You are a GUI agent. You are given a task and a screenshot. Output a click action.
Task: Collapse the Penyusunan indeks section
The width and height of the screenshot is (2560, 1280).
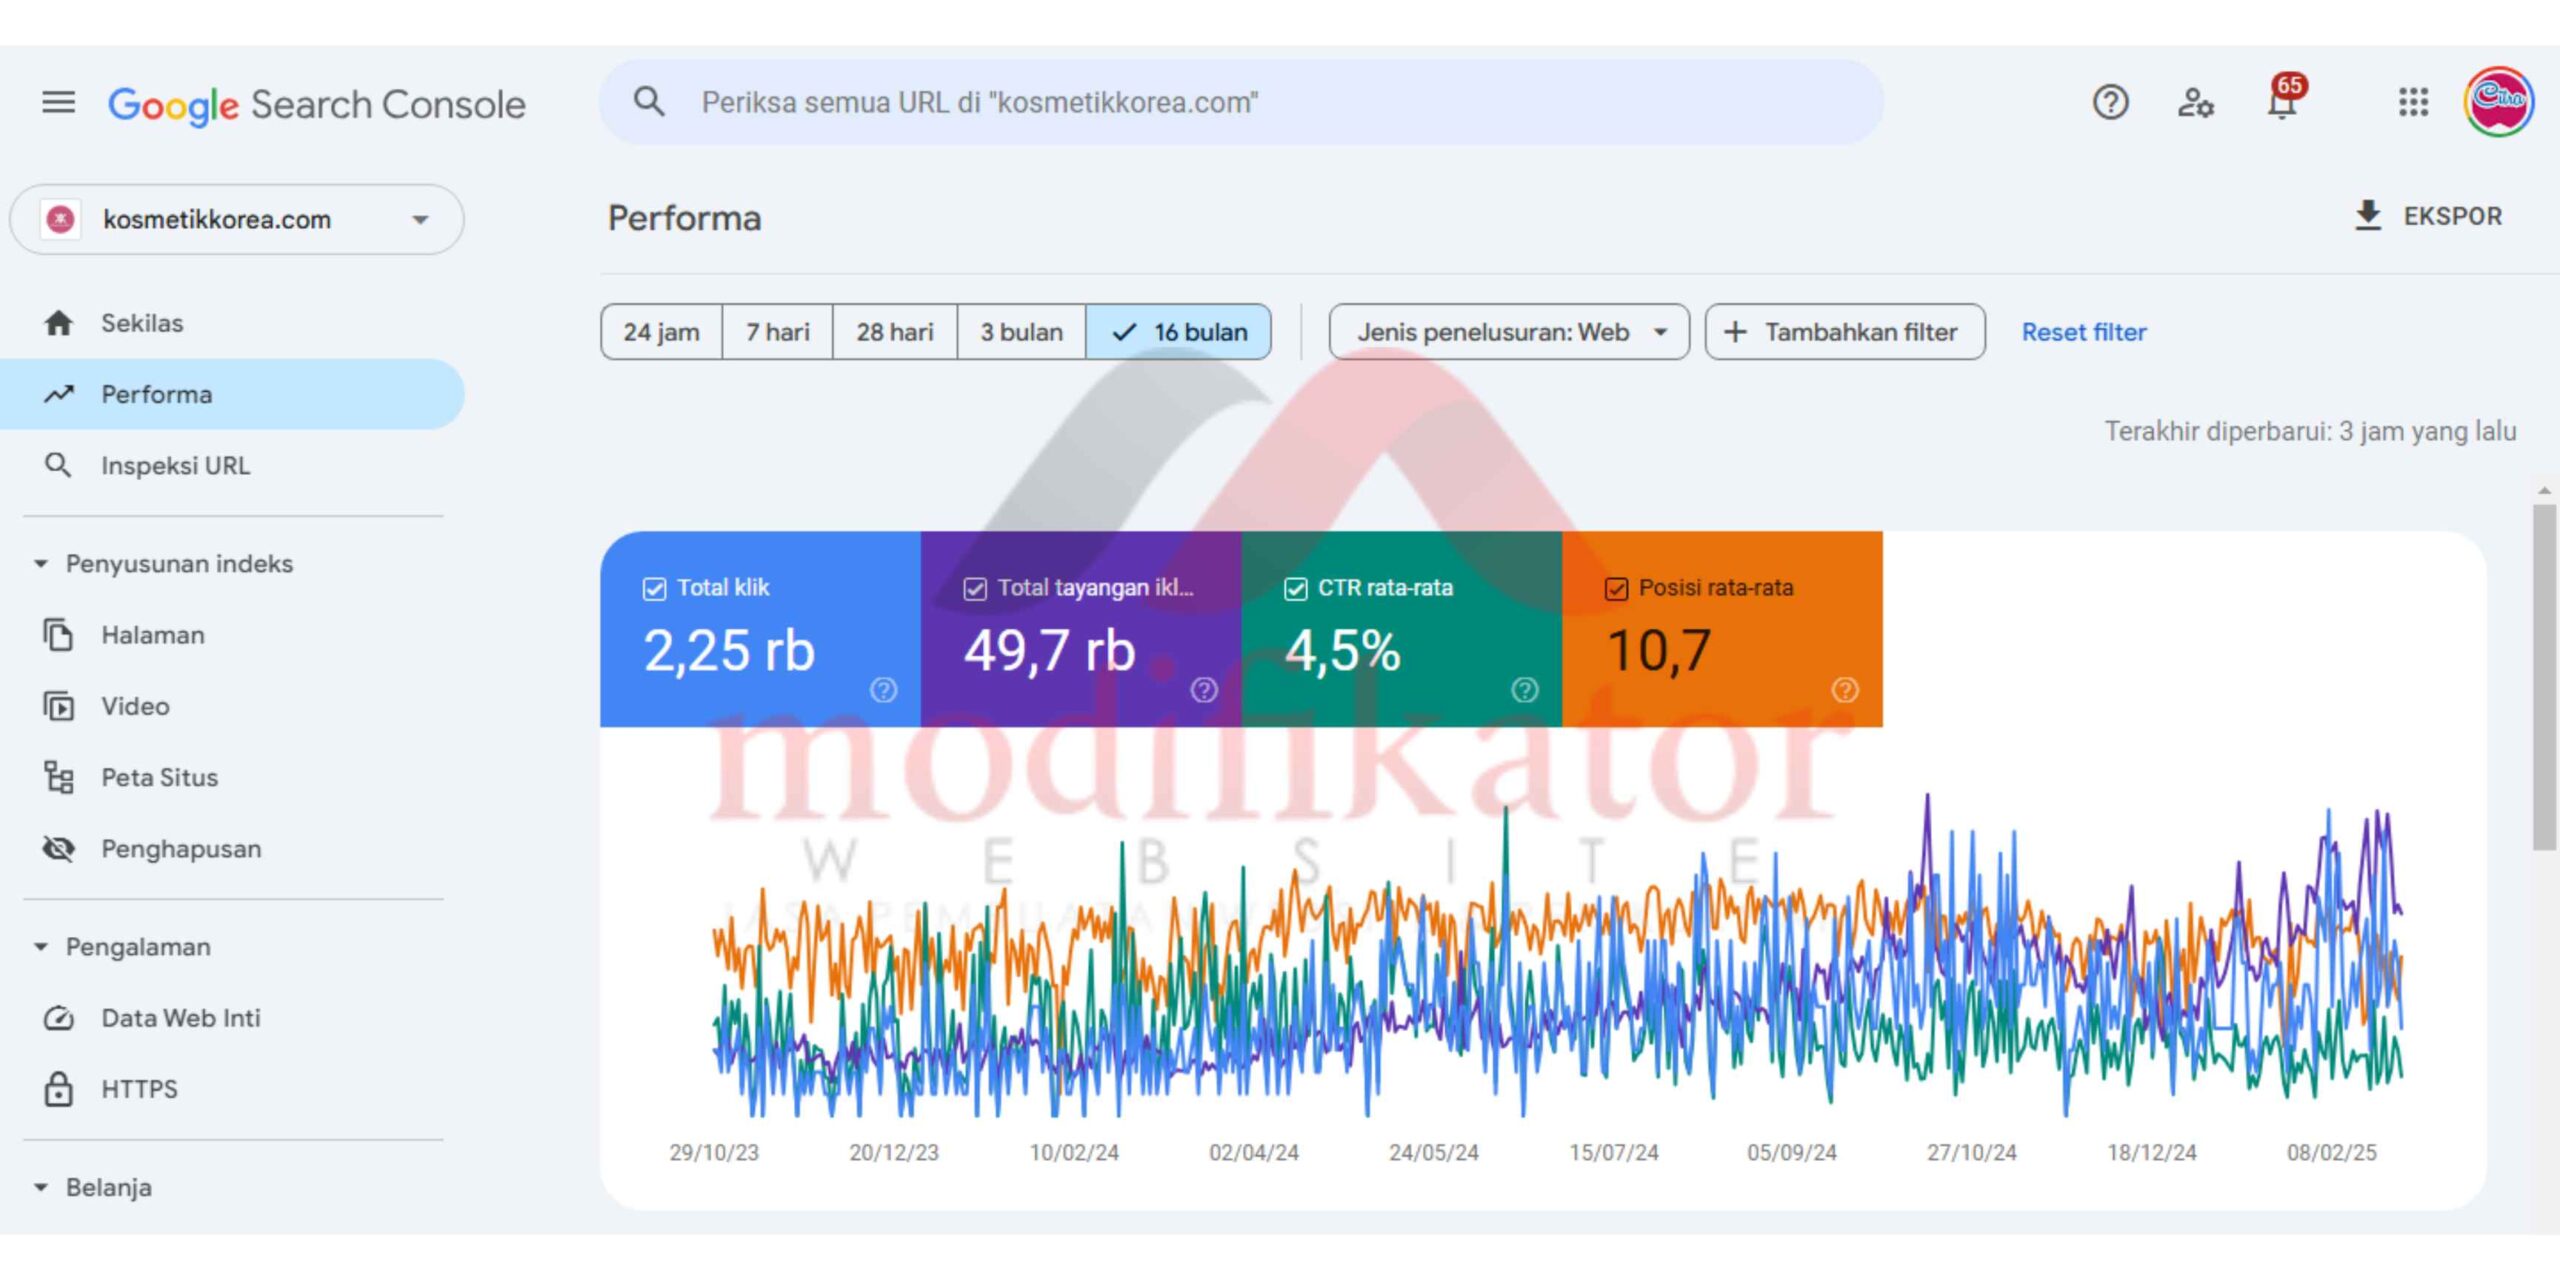165,564
